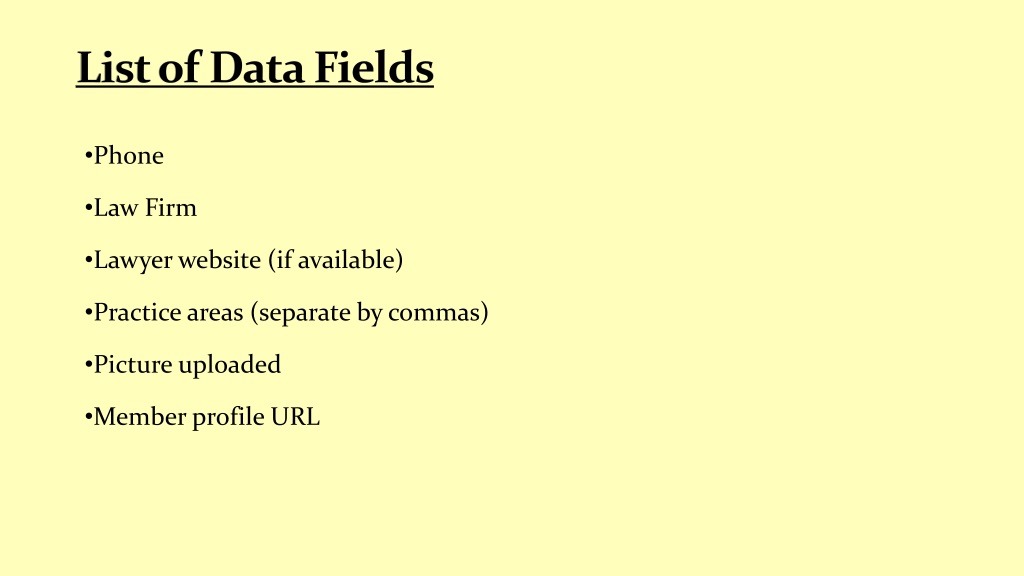
Task: Click the 'Member profile URL' bullet line
Action: (202, 417)
